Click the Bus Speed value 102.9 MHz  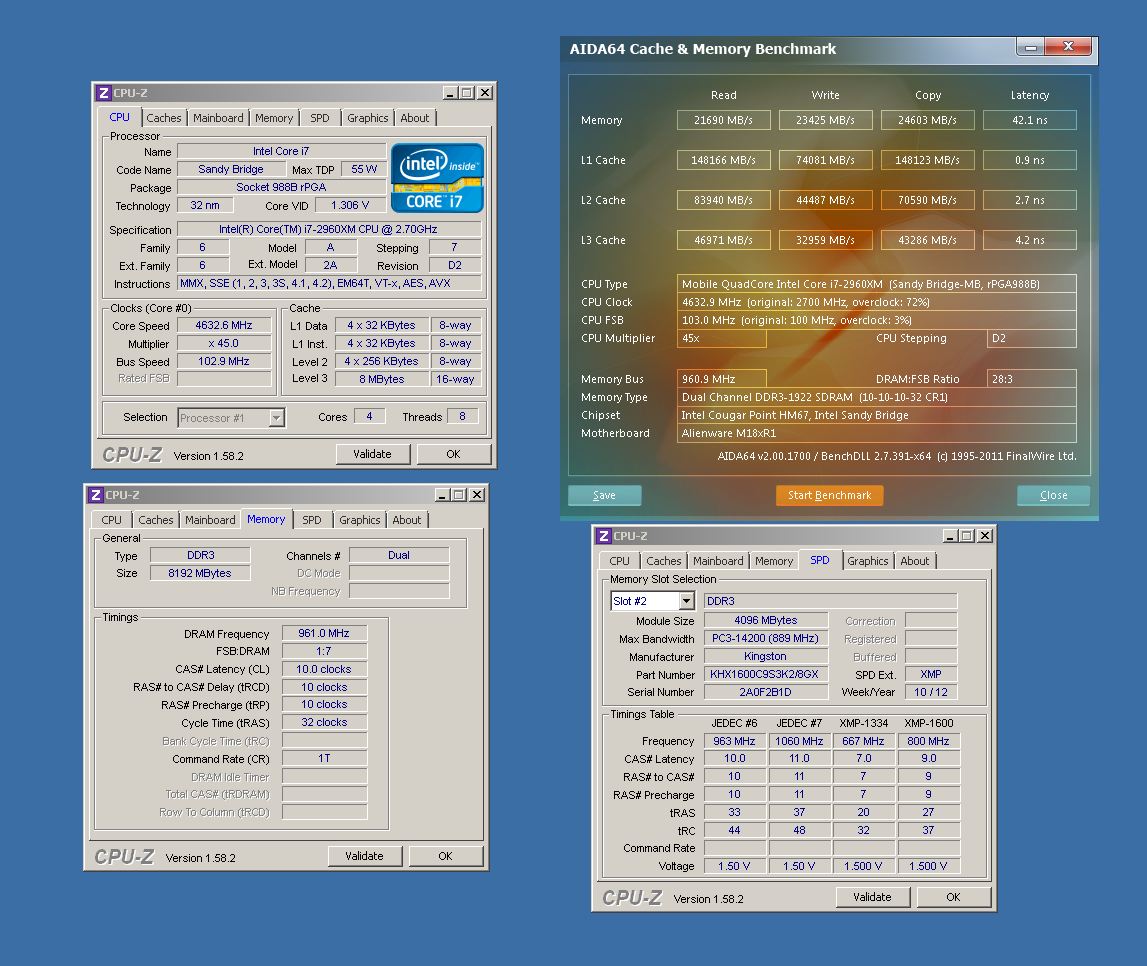pos(224,361)
